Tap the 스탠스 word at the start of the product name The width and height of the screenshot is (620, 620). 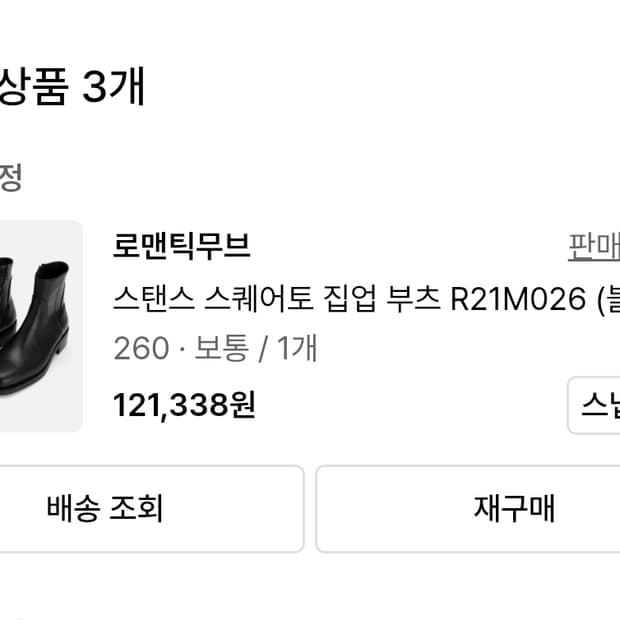(154, 299)
